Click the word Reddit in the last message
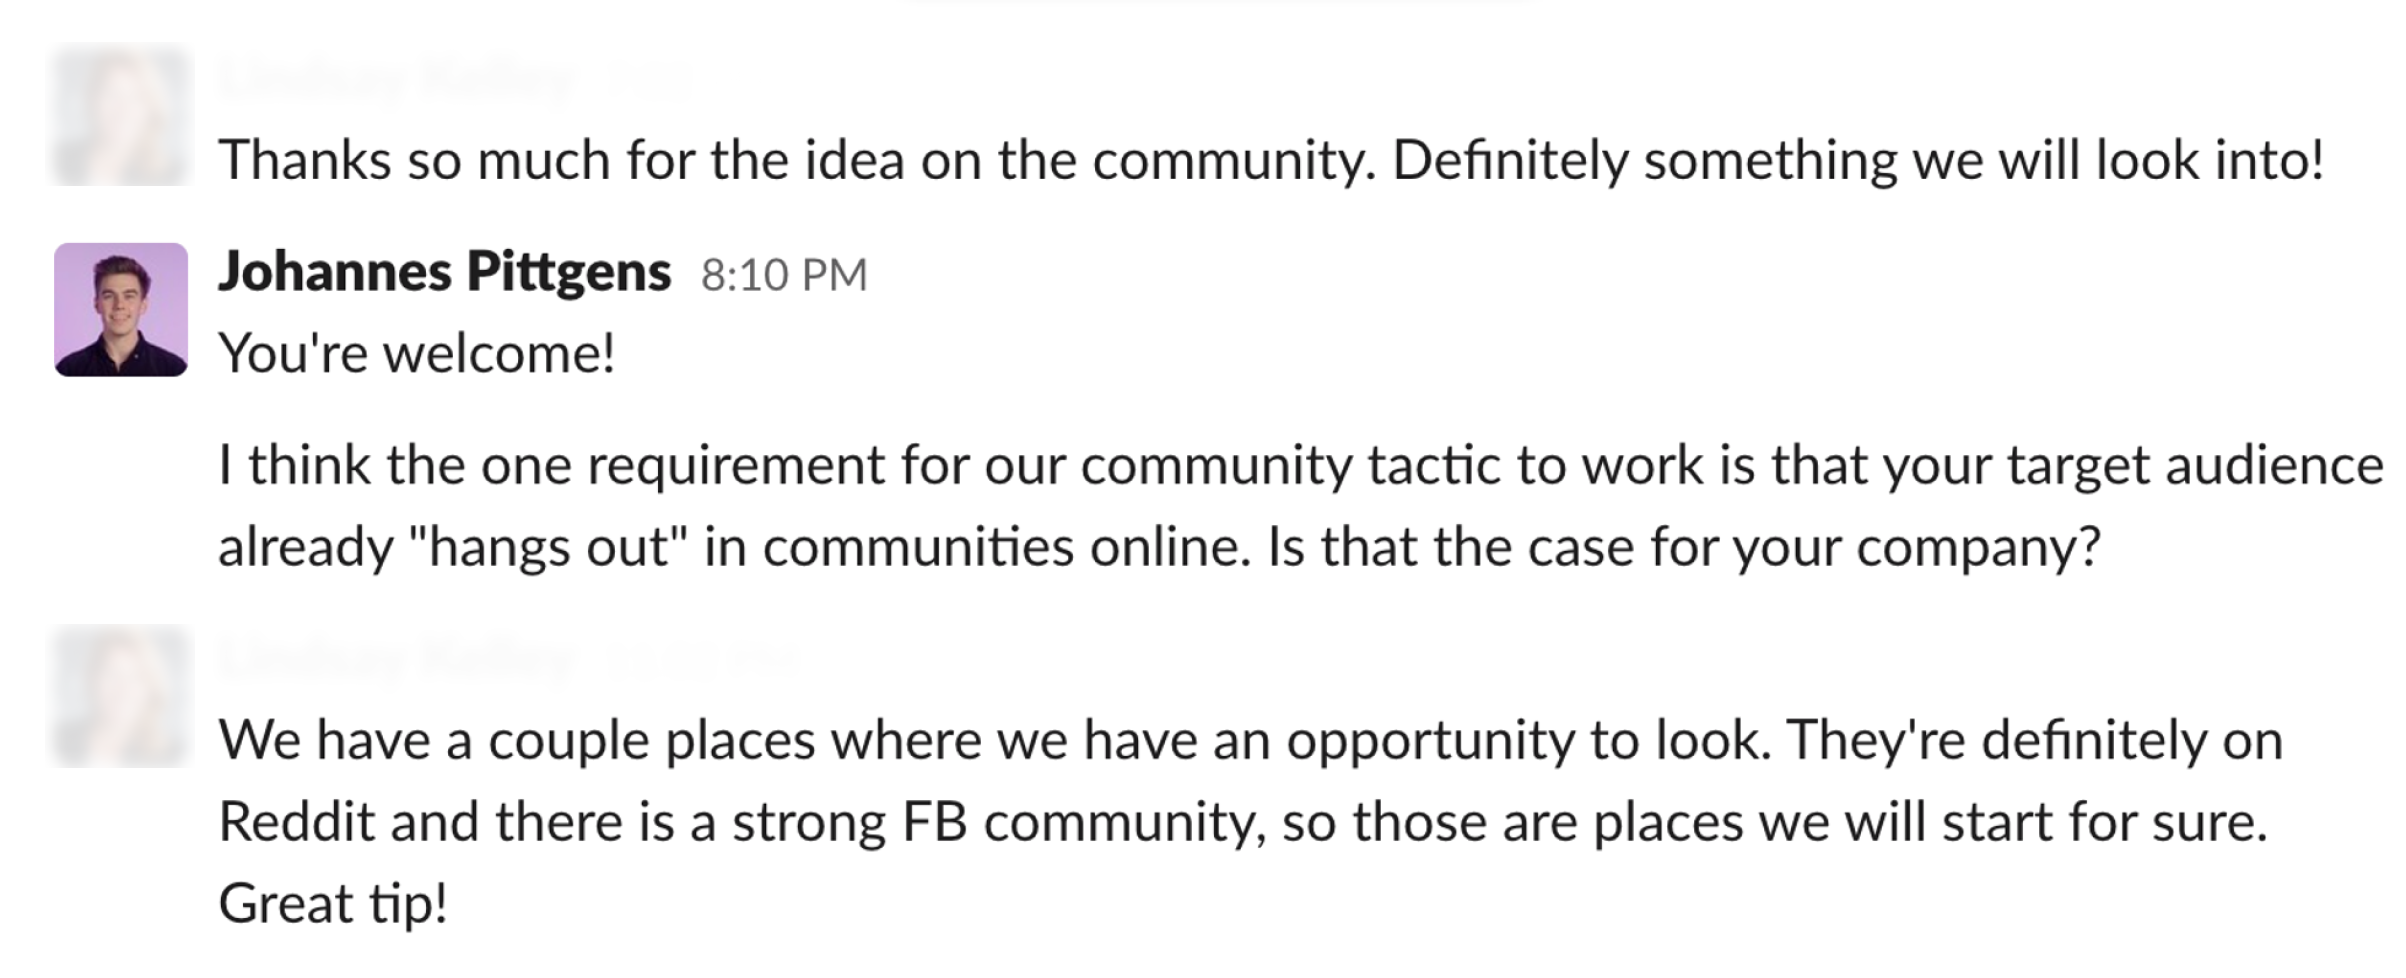 (296, 823)
